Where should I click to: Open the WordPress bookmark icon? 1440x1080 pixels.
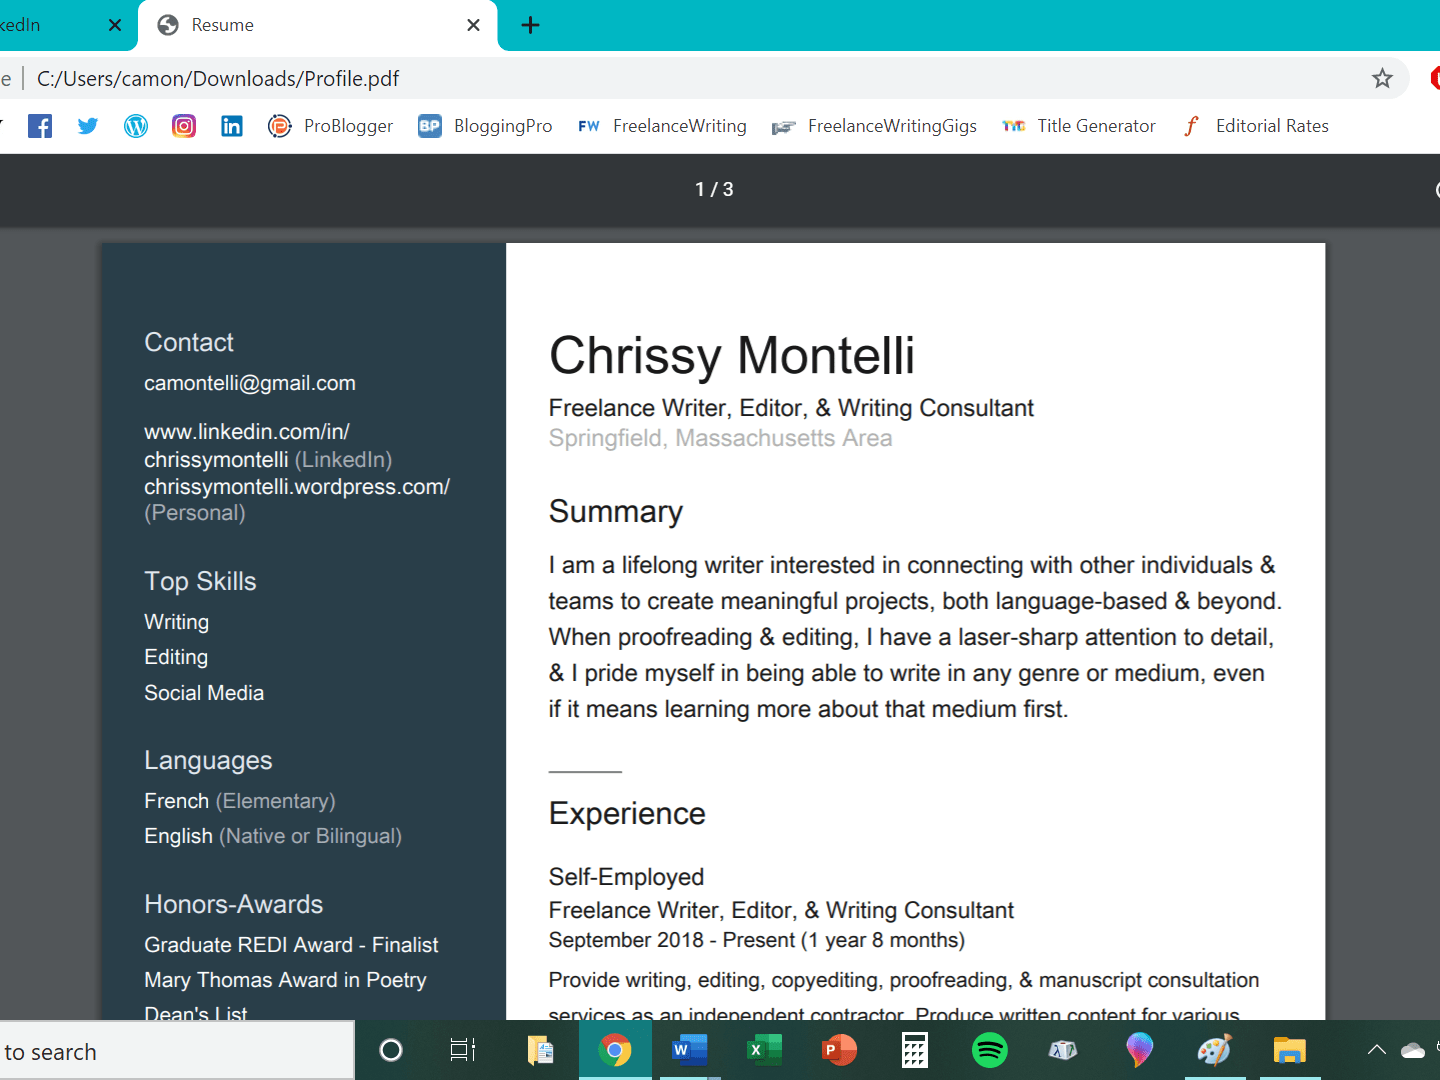point(136,126)
